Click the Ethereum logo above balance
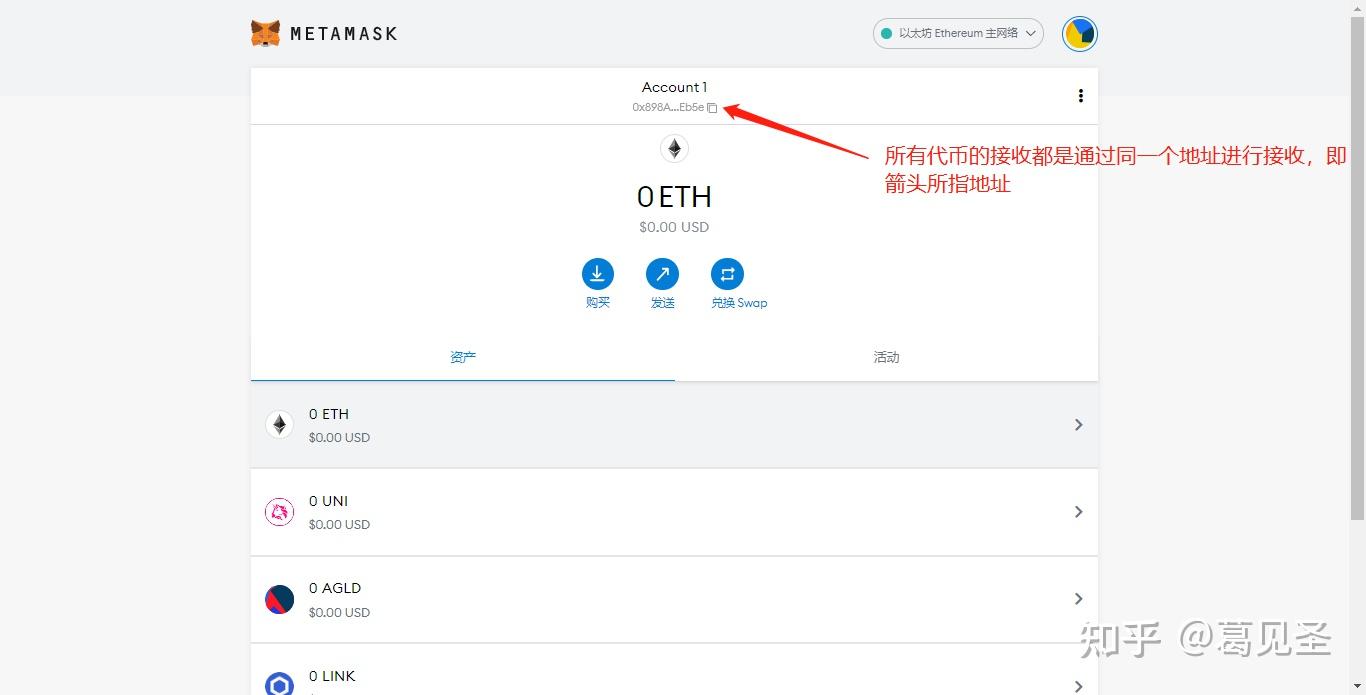1366x695 pixels. 674,149
